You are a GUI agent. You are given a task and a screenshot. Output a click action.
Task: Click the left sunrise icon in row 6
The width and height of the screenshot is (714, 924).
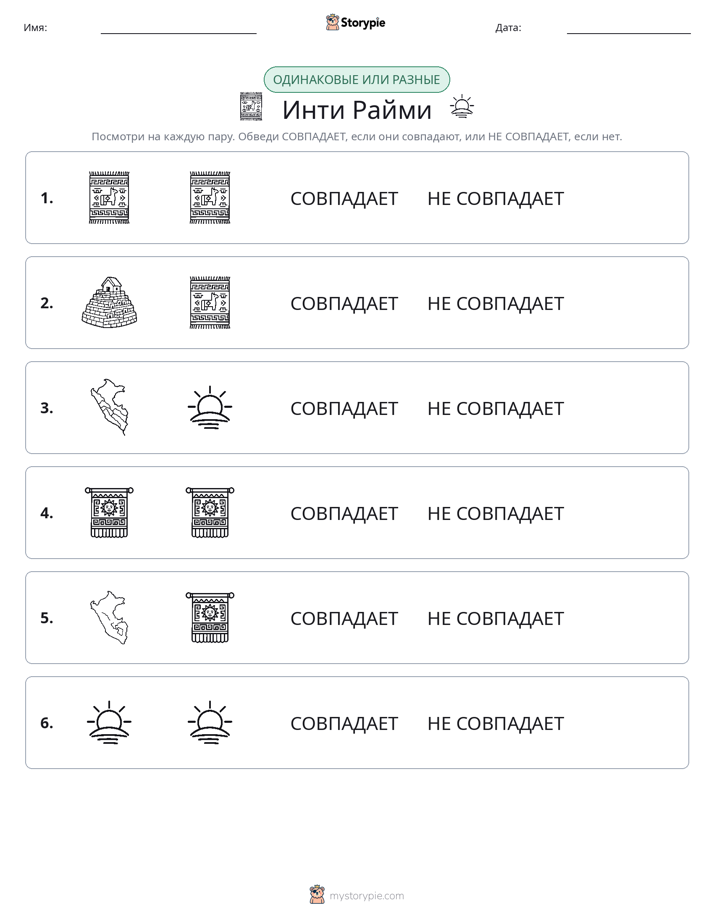(109, 722)
